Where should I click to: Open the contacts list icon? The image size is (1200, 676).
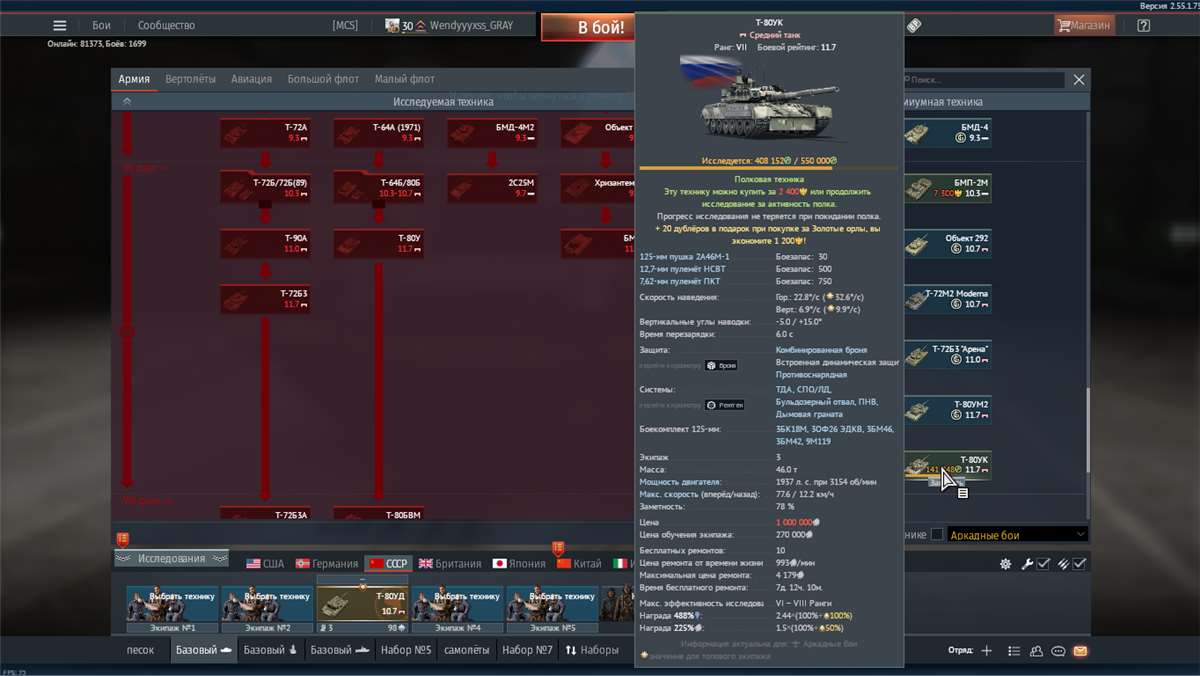1035,650
